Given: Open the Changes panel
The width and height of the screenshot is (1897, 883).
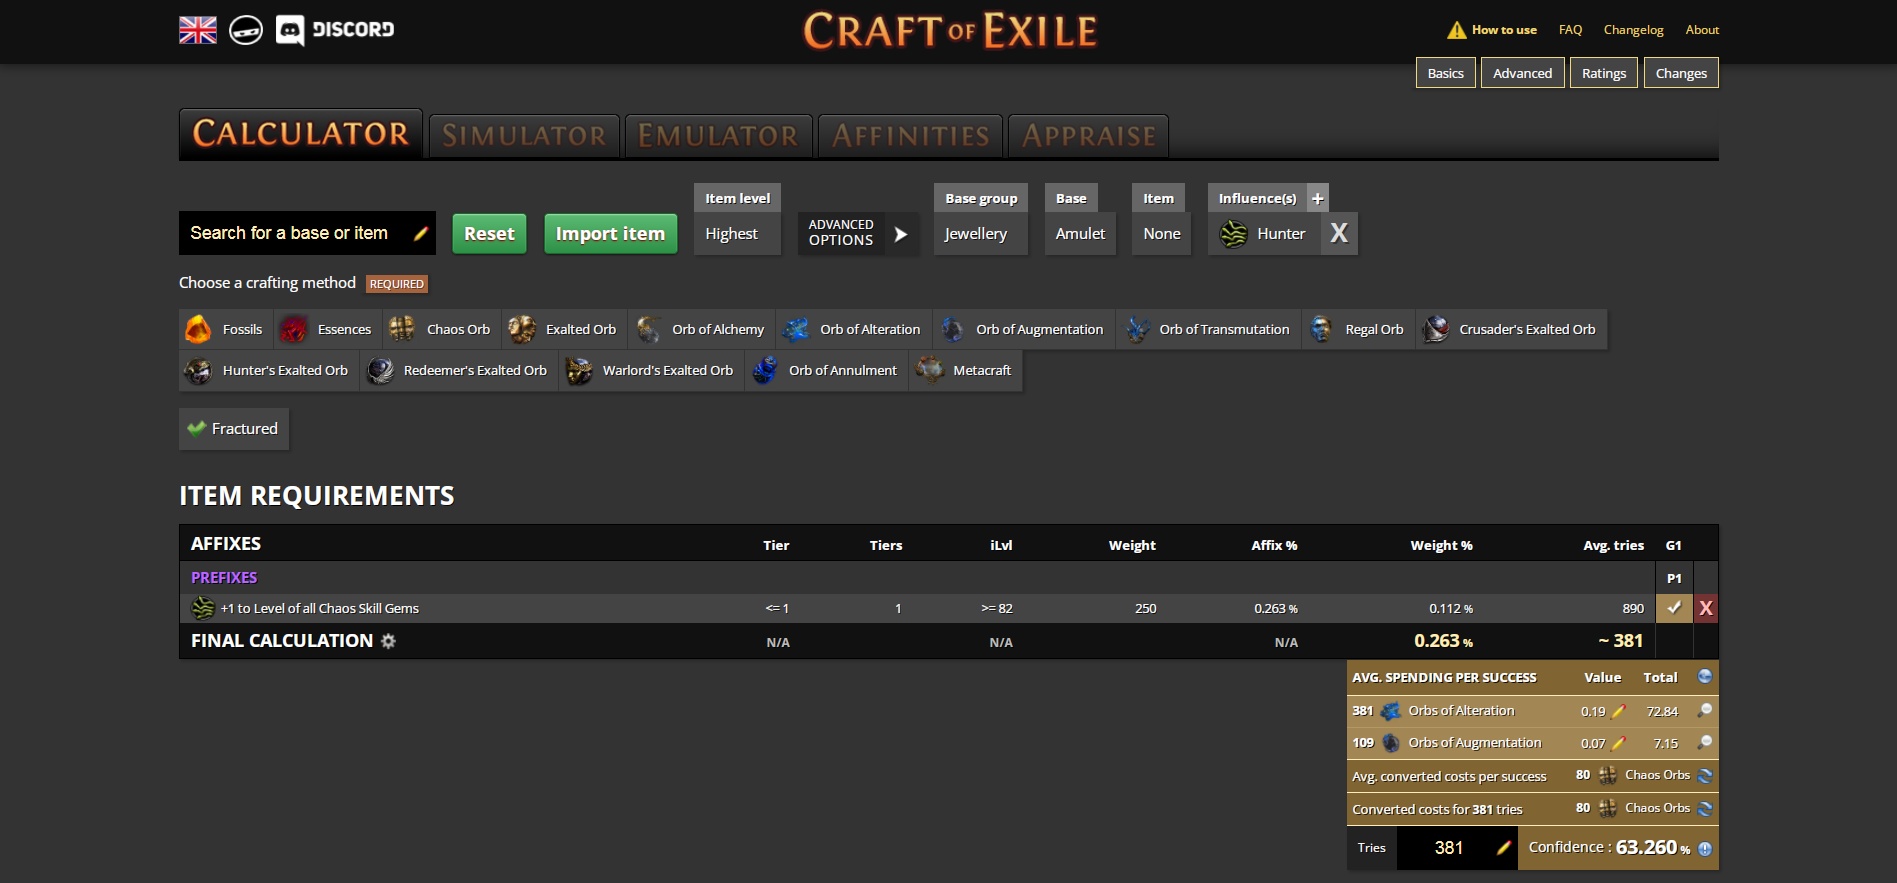Looking at the screenshot, I should point(1681,73).
